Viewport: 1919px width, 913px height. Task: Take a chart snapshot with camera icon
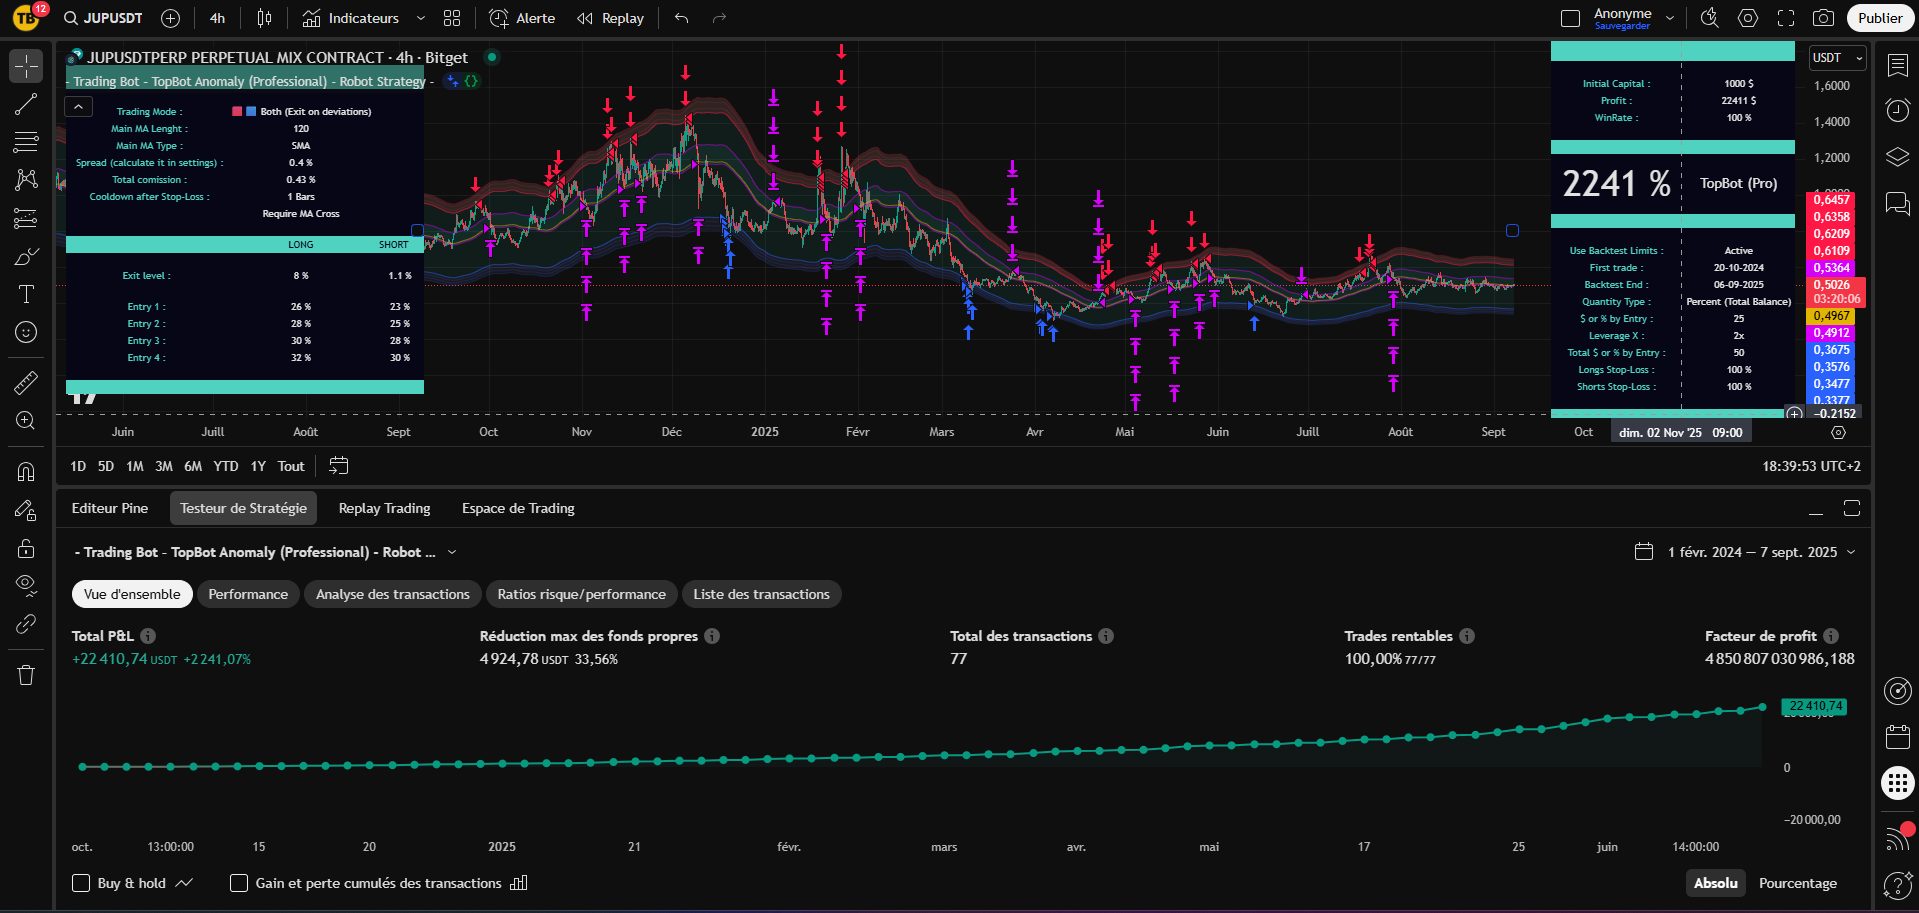pos(1823,18)
